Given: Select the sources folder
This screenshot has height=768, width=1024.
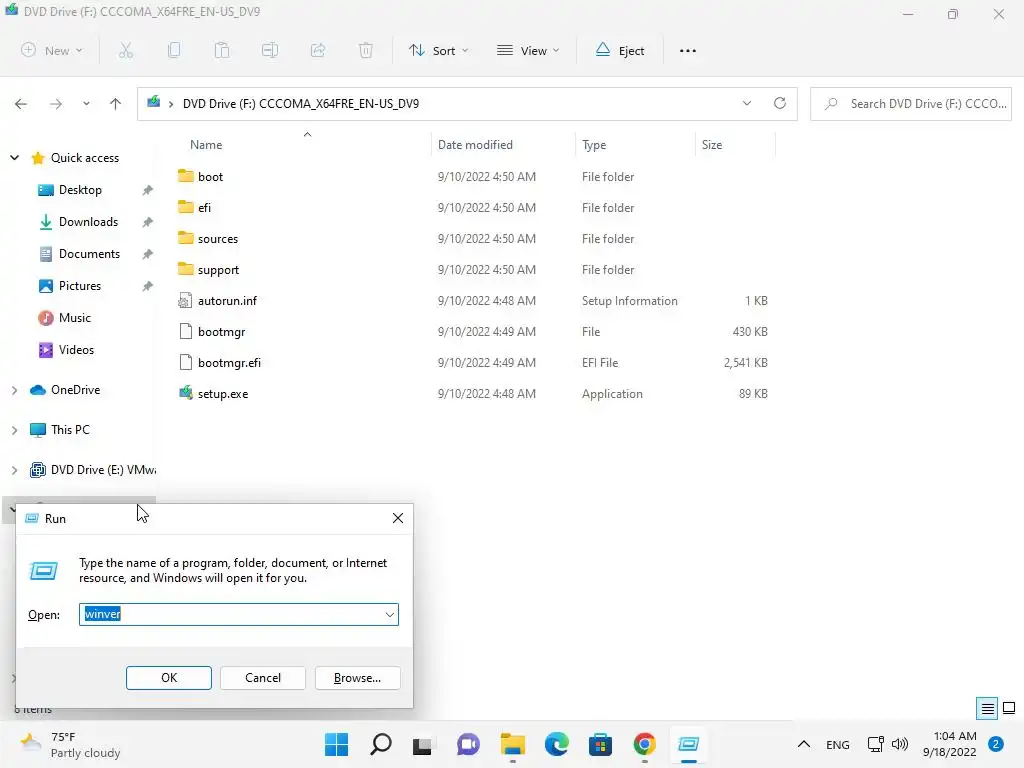Looking at the screenshot, I should click(217, 238).
